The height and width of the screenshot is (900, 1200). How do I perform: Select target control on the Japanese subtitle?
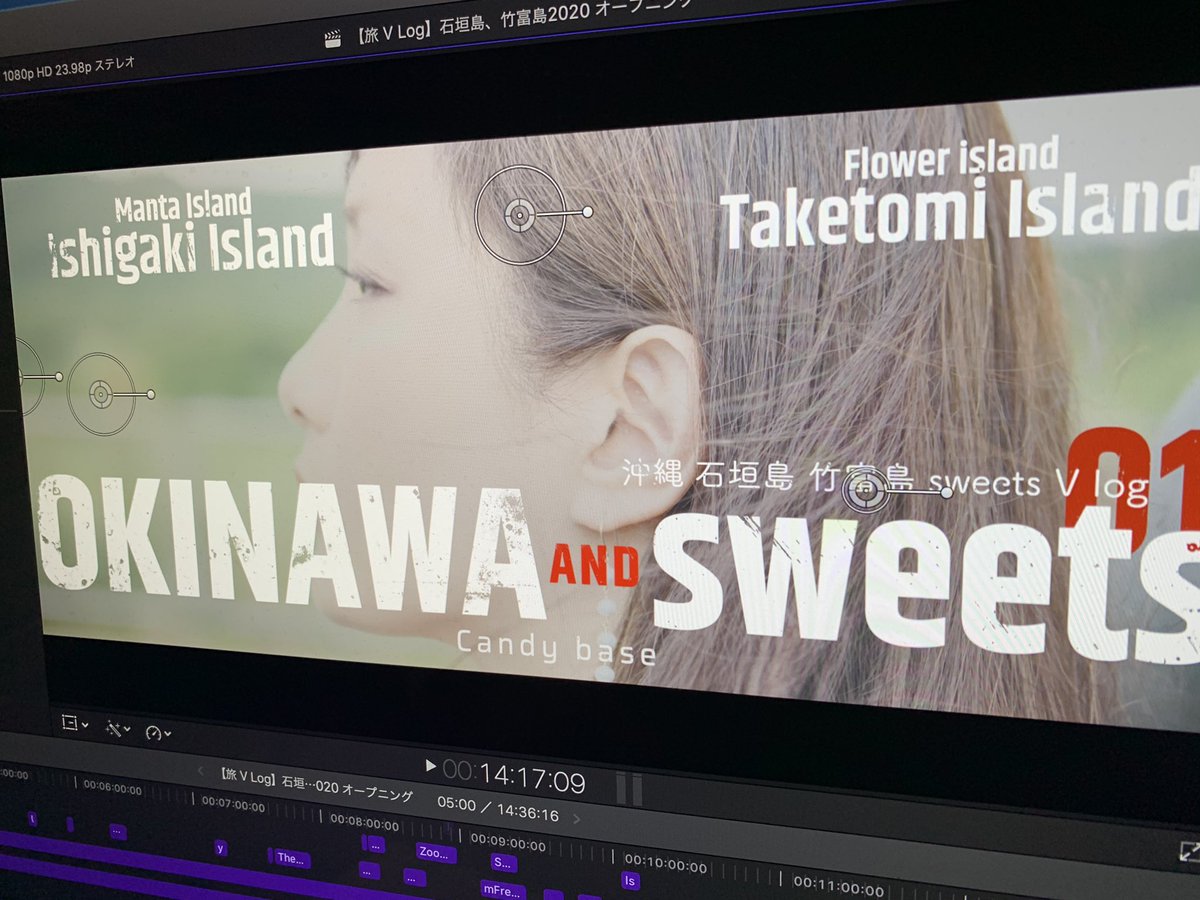point(866,489)
